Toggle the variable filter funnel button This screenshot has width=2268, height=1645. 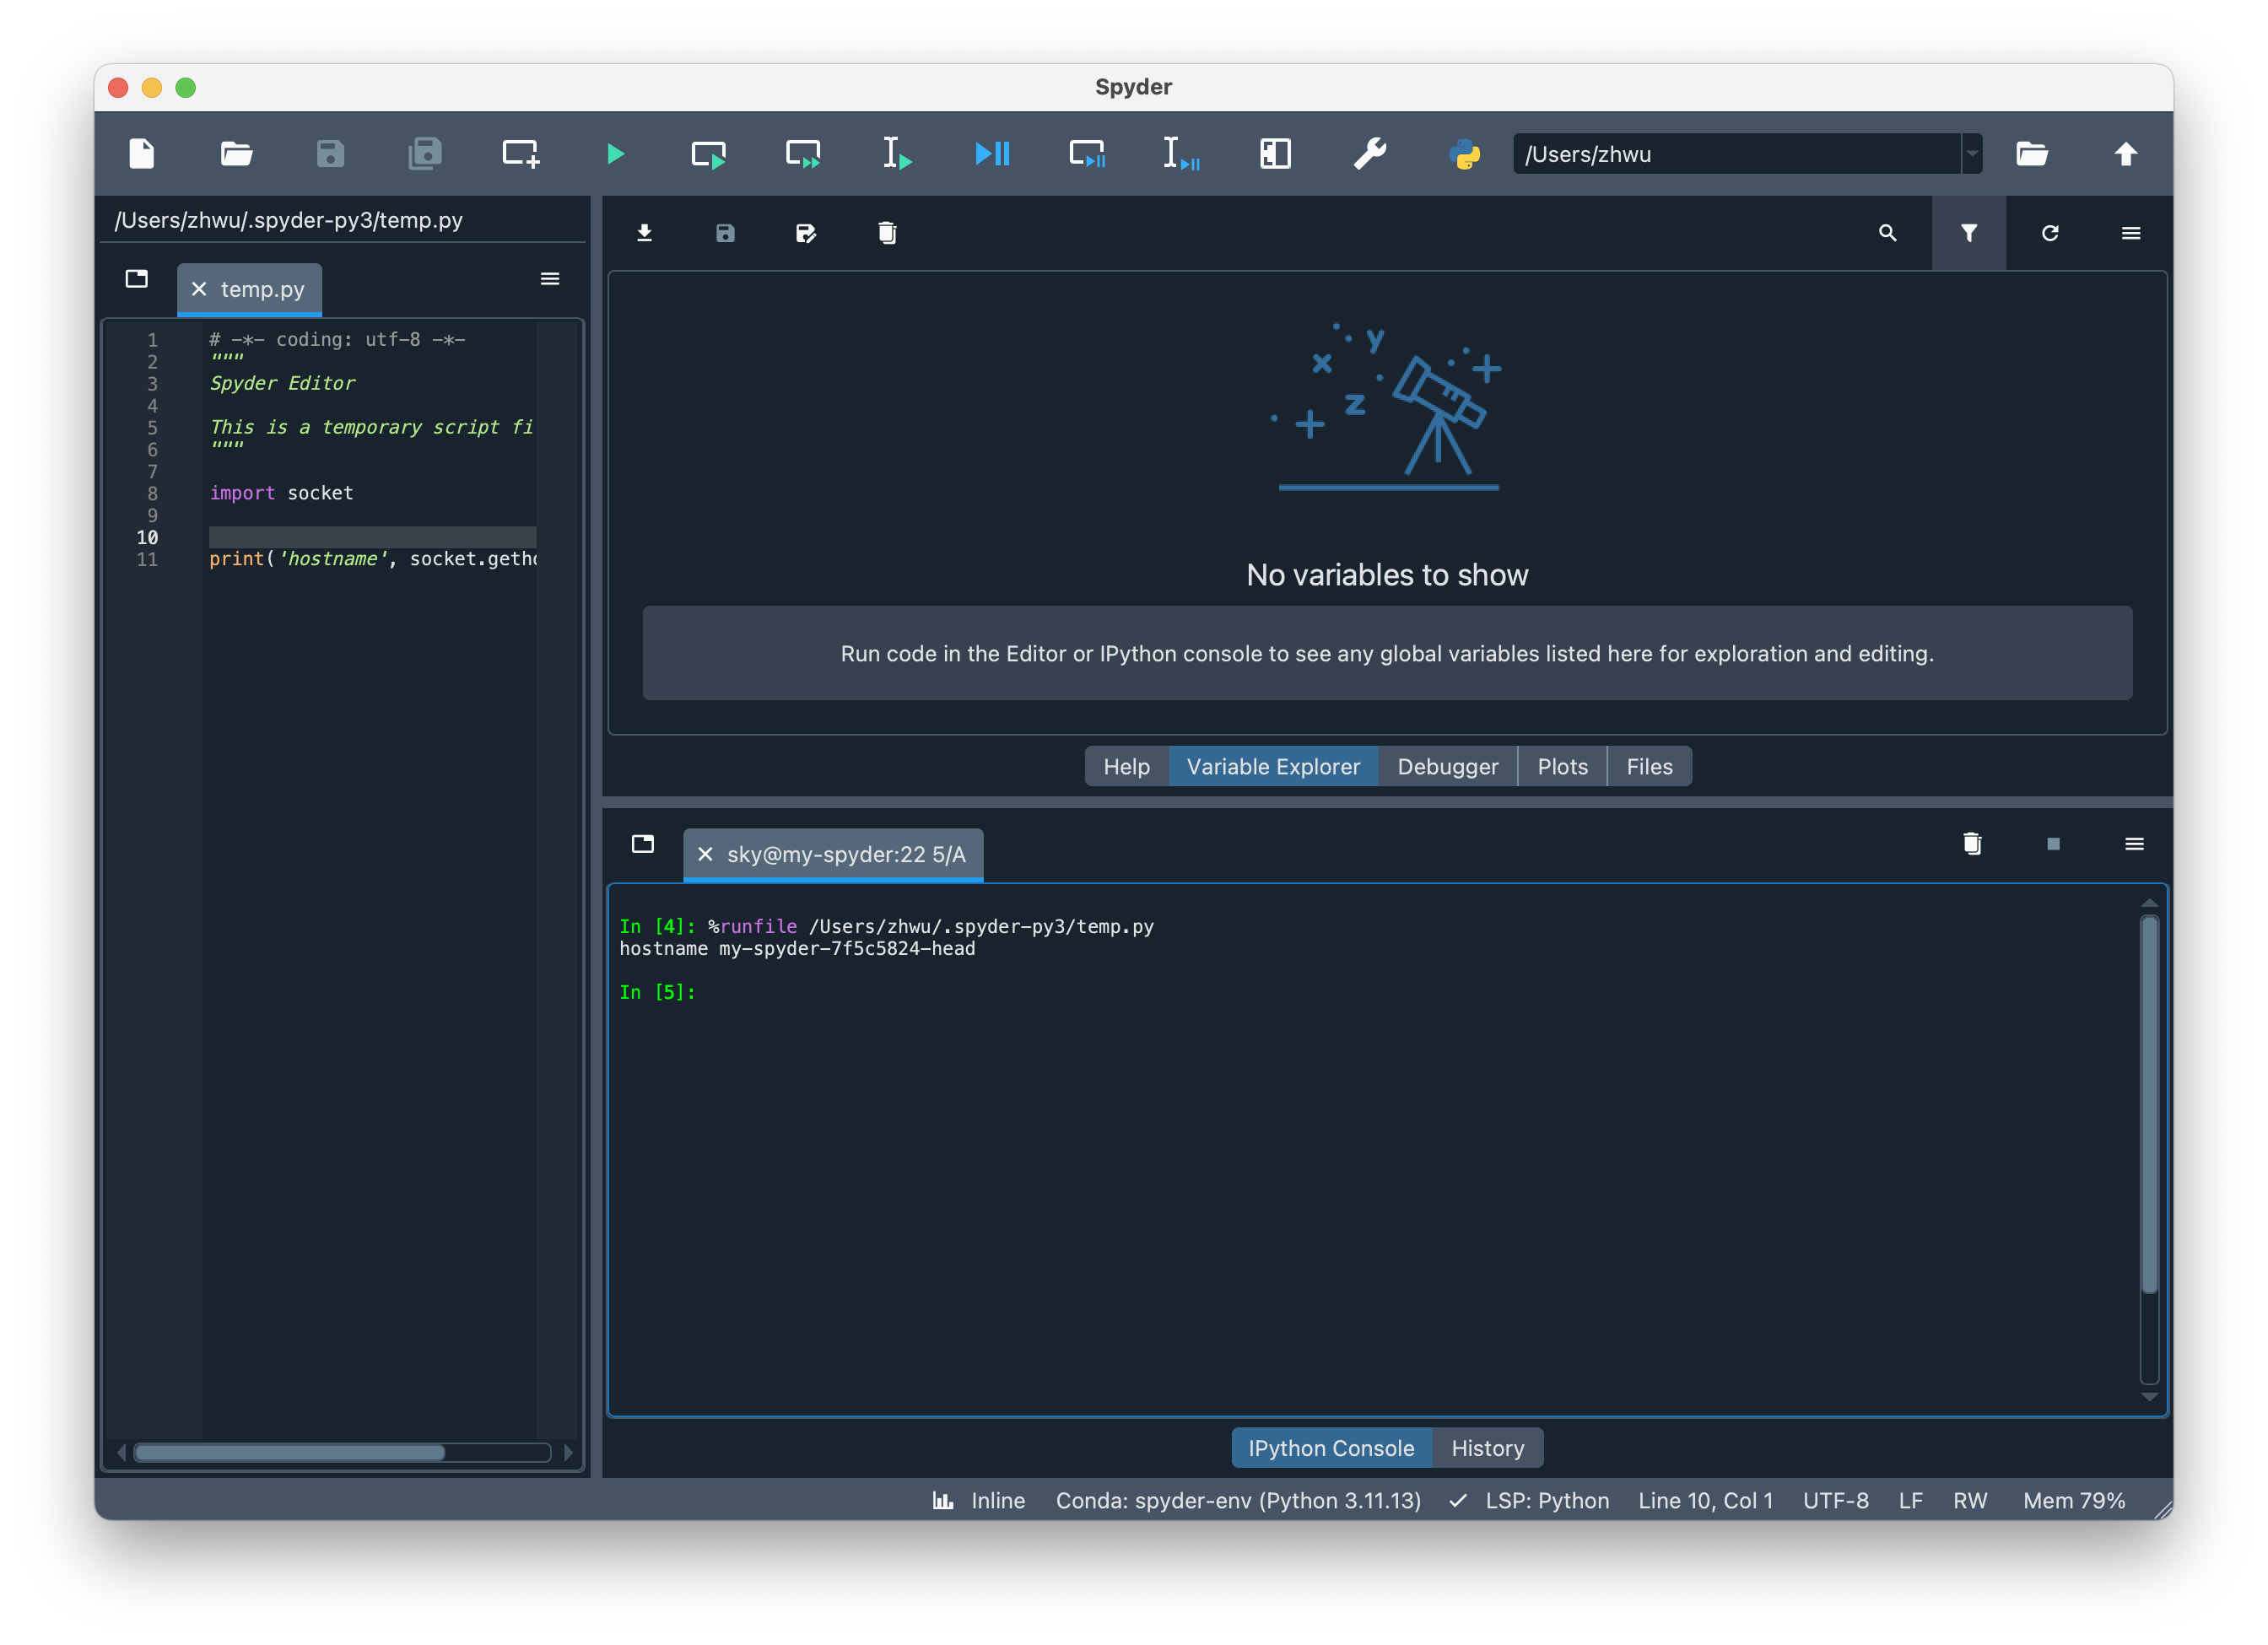pos(1968,233)
